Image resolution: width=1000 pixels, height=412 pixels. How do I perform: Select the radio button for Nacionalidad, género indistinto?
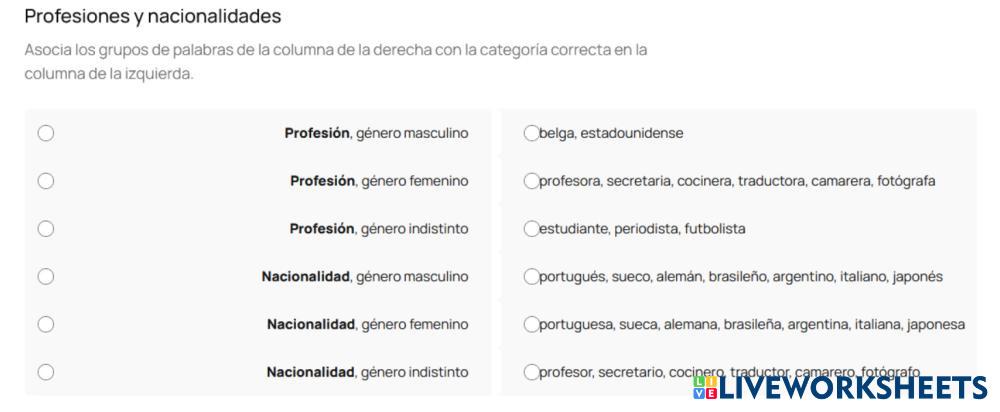point(46,372)
